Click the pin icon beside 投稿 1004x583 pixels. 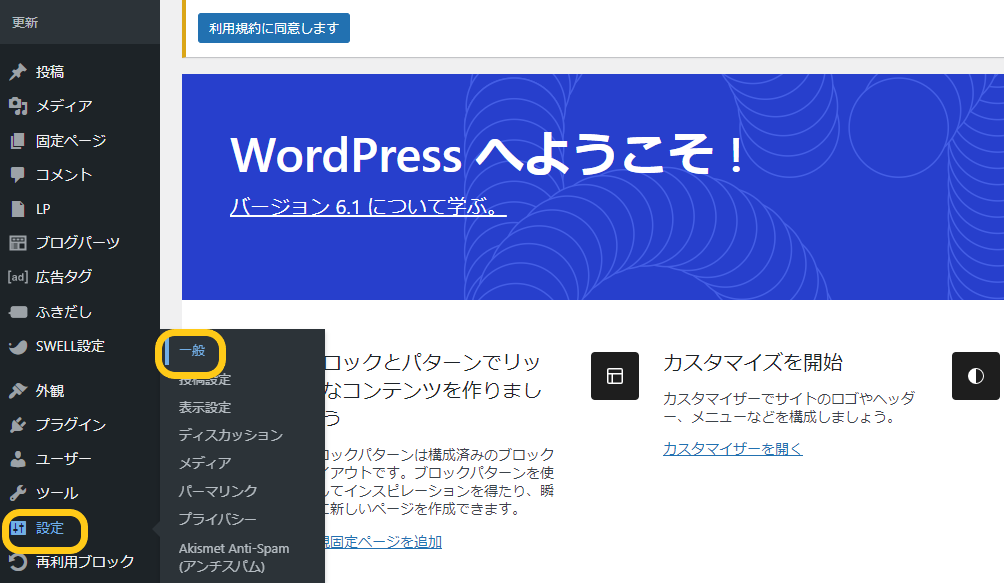18,72
